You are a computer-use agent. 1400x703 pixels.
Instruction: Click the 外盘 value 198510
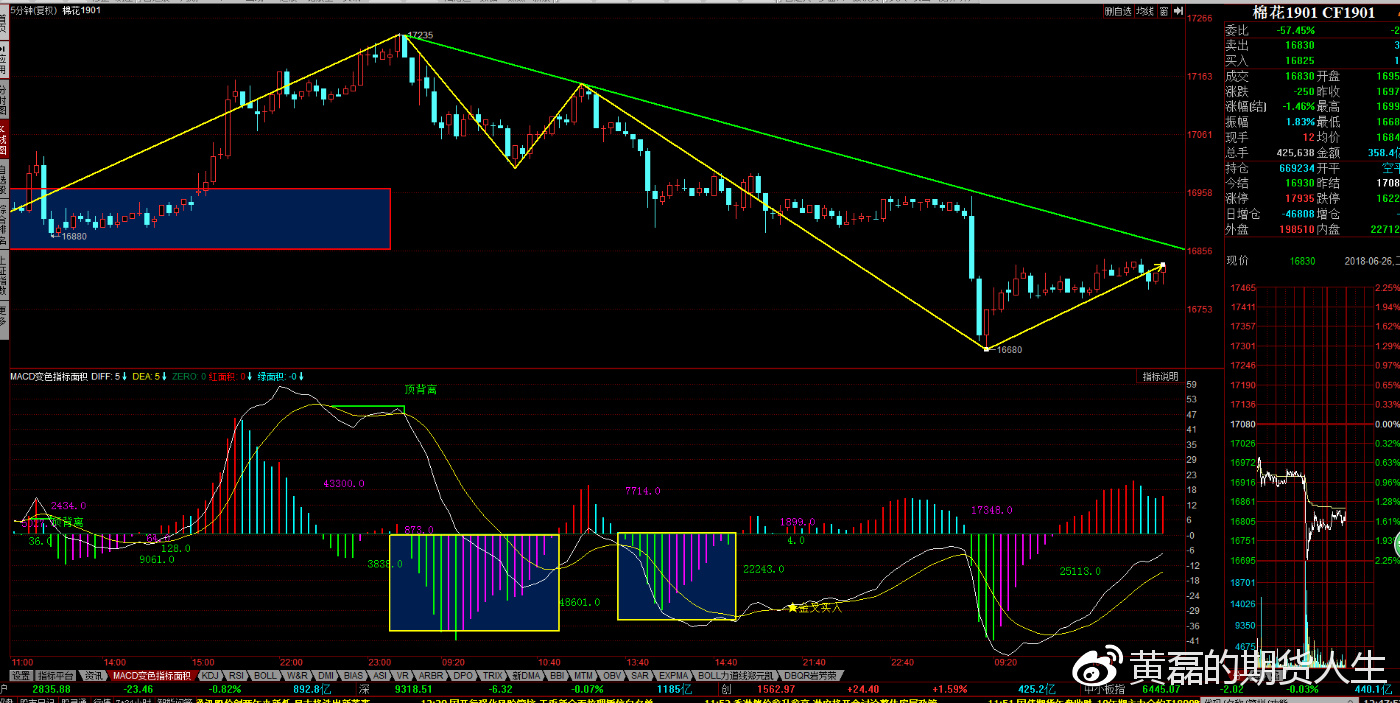click(x=1298, y=229)
